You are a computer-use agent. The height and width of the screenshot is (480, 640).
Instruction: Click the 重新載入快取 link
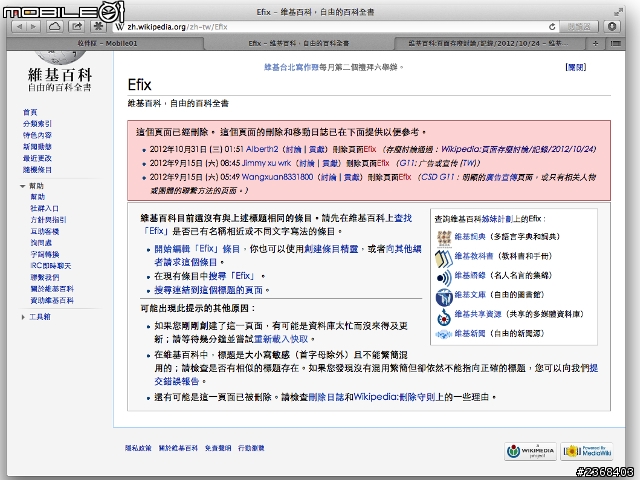click(x=281, y=339)
